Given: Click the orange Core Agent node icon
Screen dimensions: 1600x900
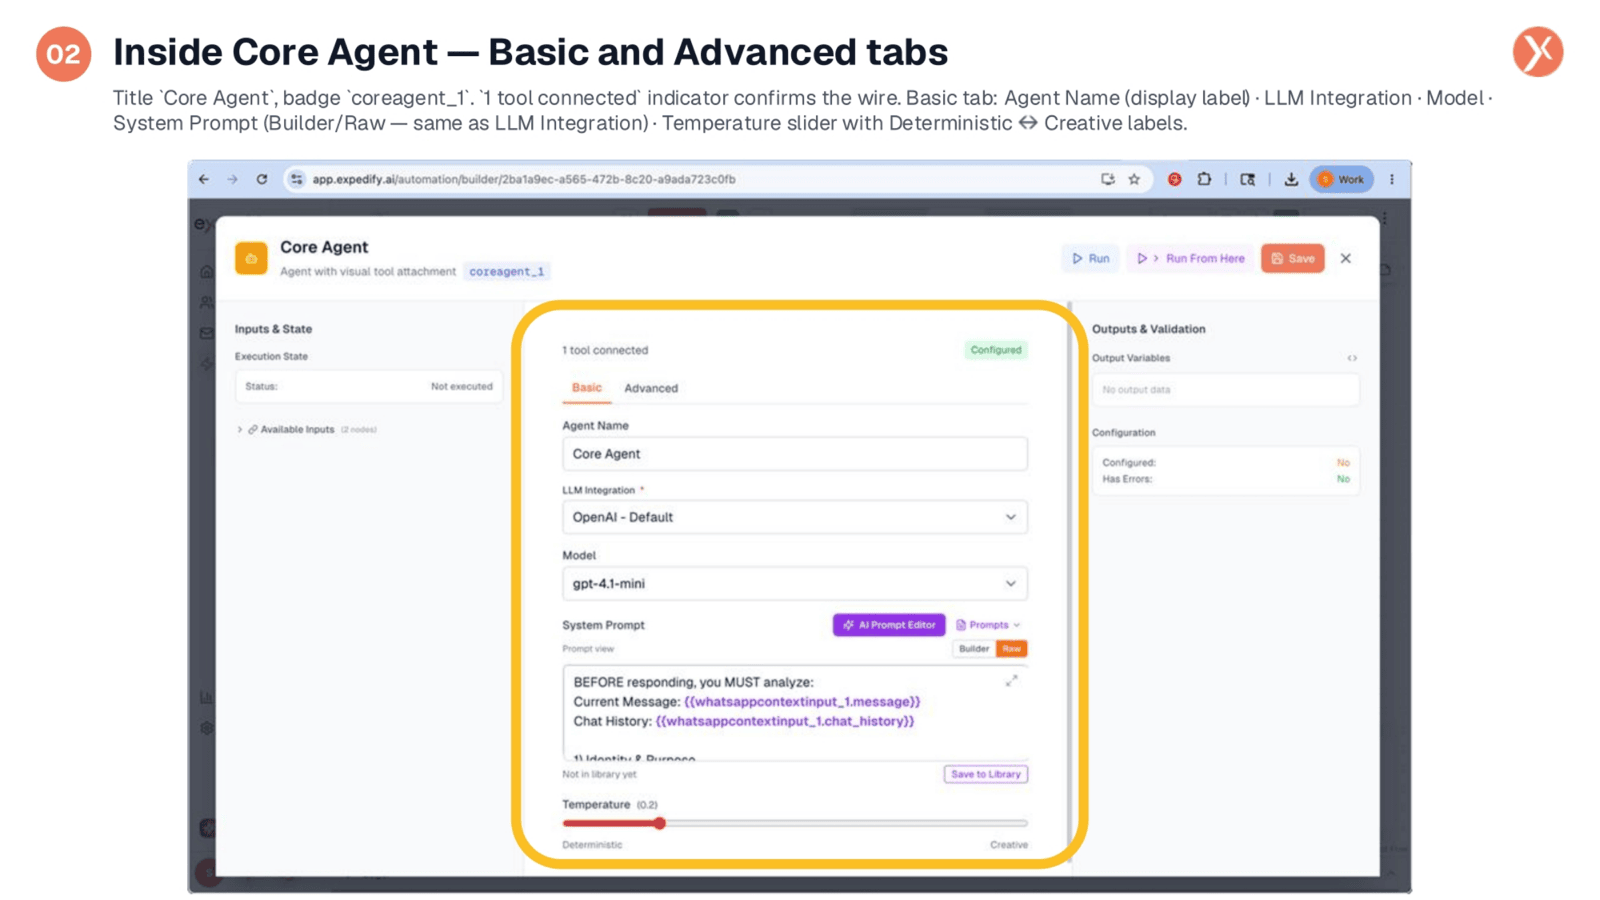Looking at the screenshot, I should [251, 258].
